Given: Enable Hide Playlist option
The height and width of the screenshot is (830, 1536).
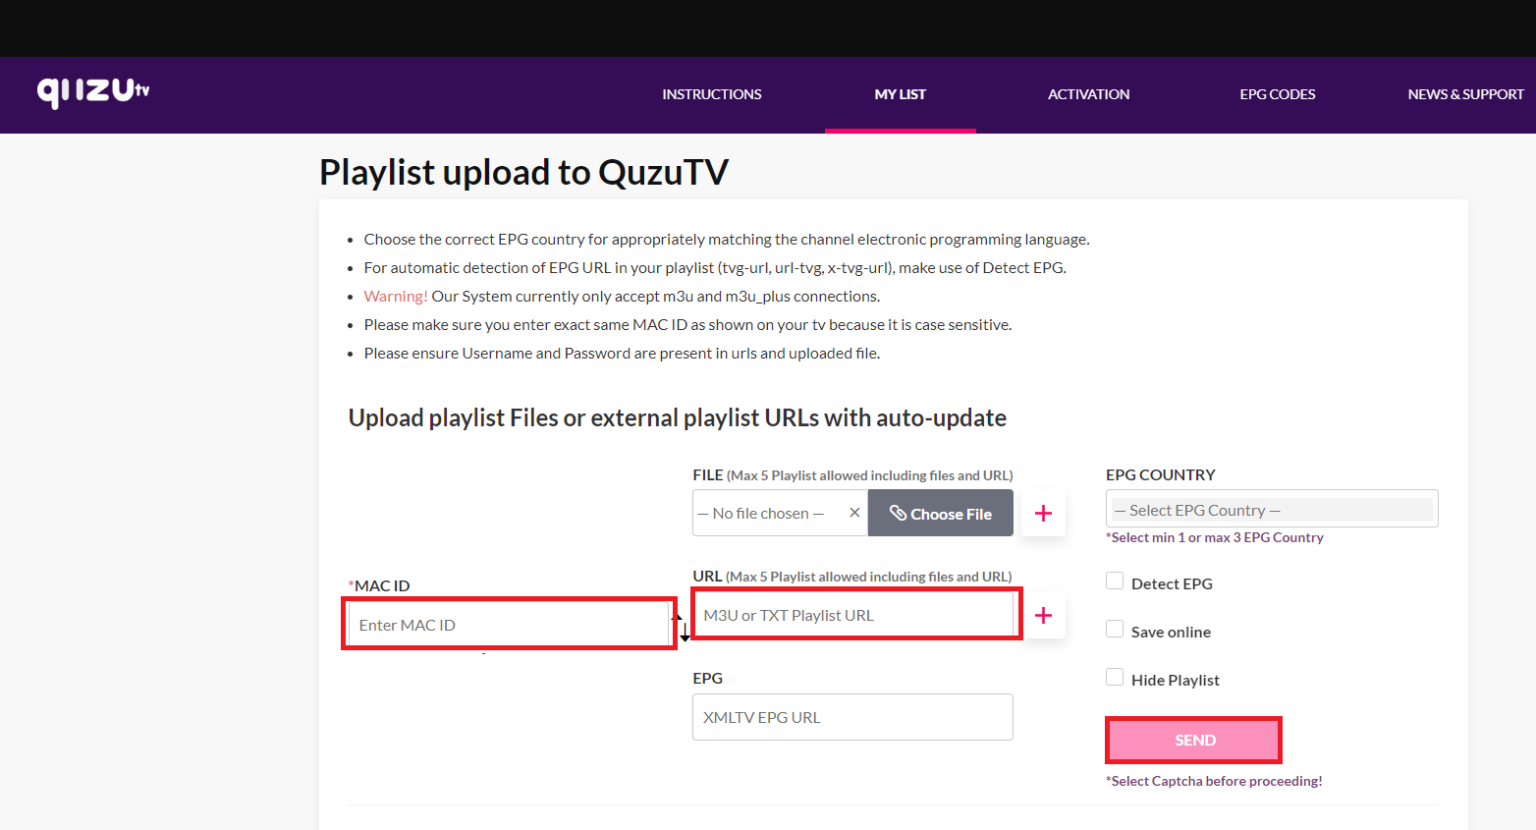Looking at the screenshot, I should coord(1115,676).
